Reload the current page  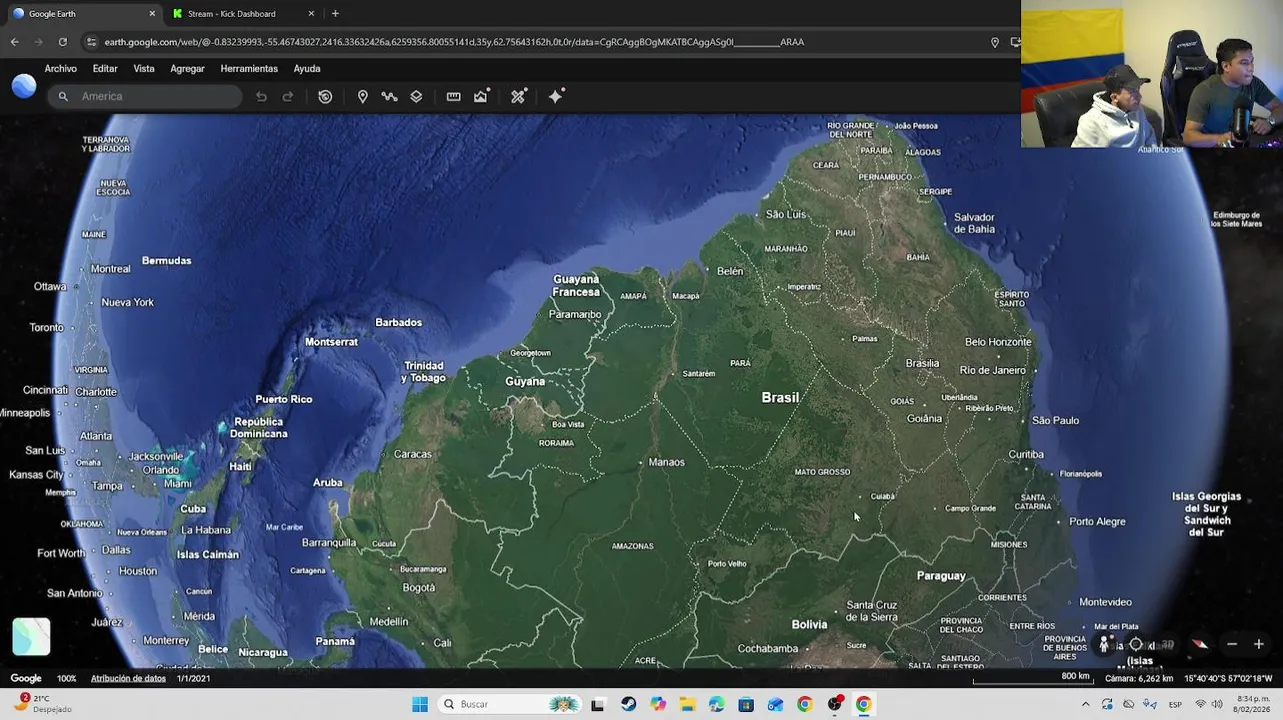click(62, 42)
